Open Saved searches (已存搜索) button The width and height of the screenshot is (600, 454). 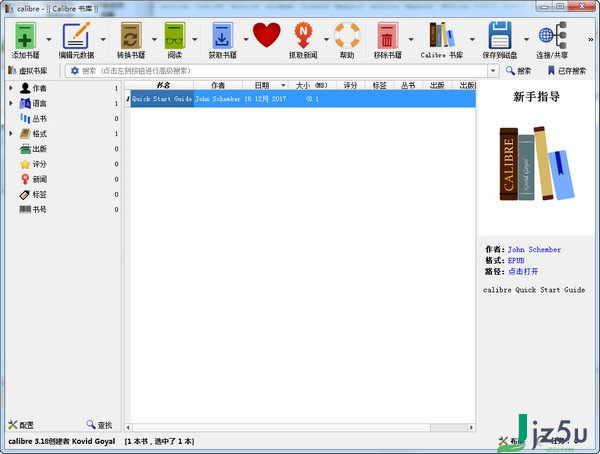coord(567,71)
